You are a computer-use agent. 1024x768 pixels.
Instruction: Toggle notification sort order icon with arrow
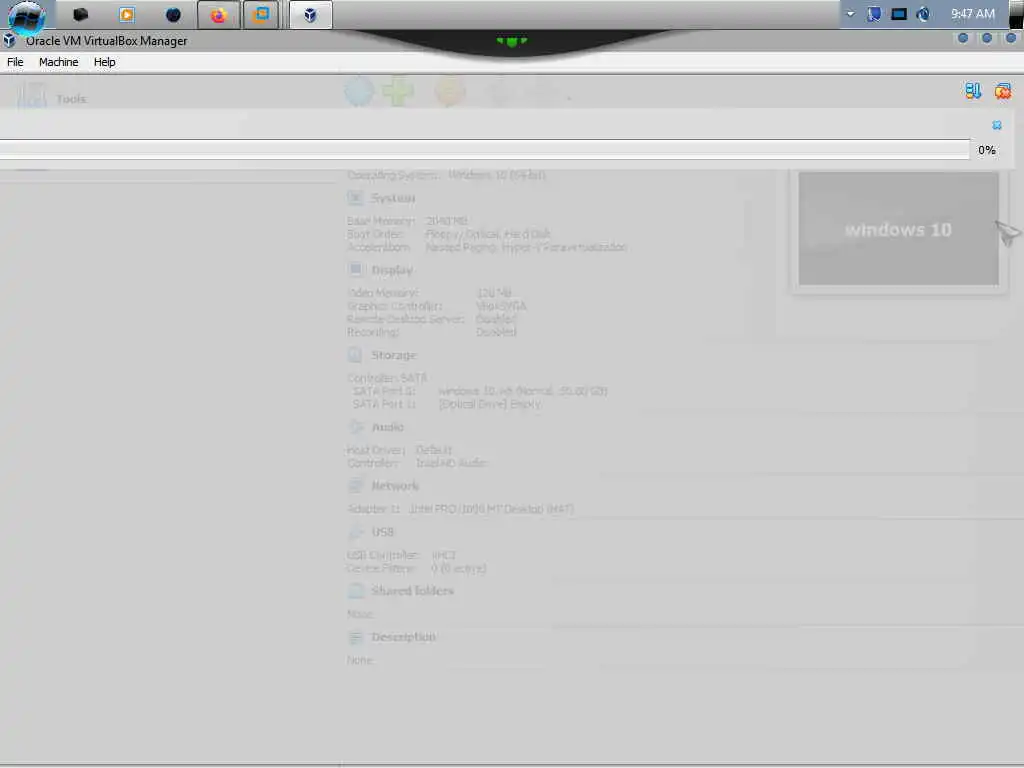pos(972,91)
